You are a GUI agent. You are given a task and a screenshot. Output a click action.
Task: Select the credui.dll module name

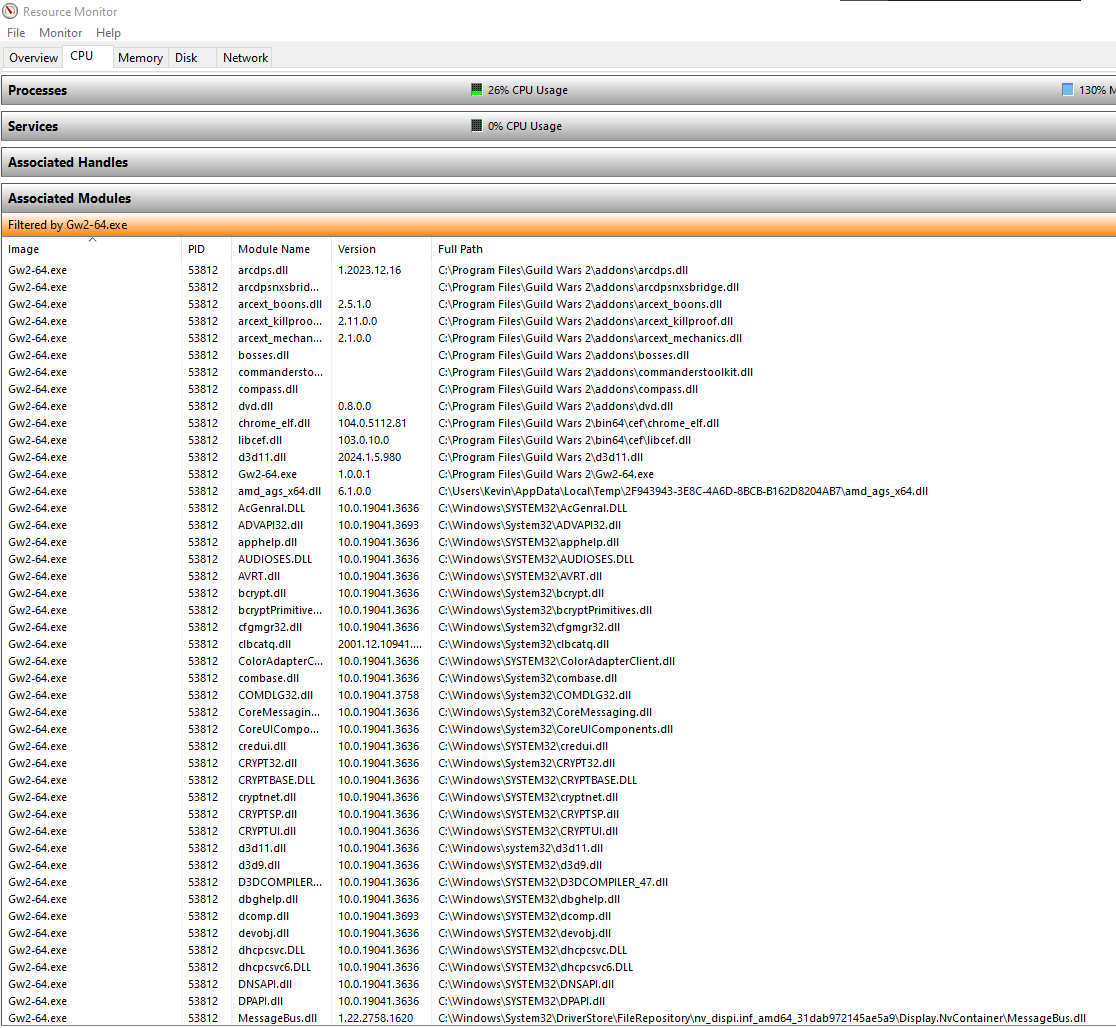(x=262, y=747)
